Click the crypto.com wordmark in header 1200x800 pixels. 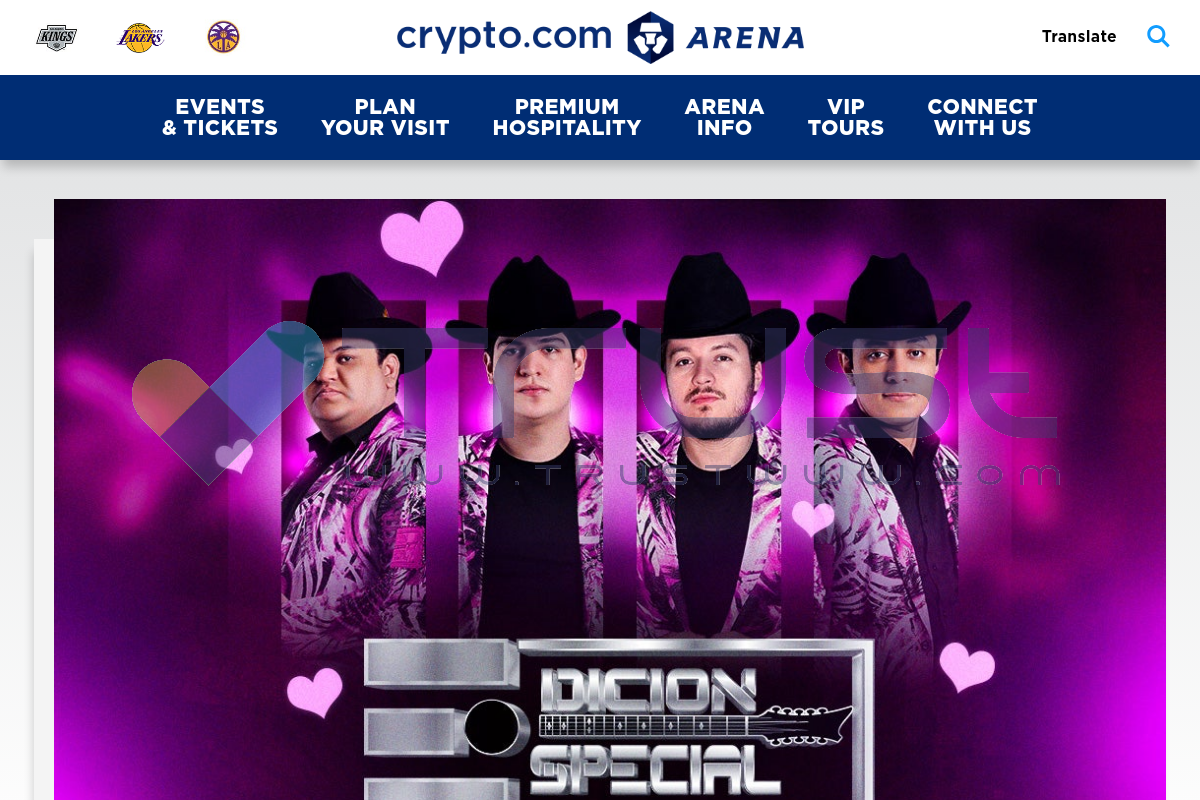click(x=504, y=38)
